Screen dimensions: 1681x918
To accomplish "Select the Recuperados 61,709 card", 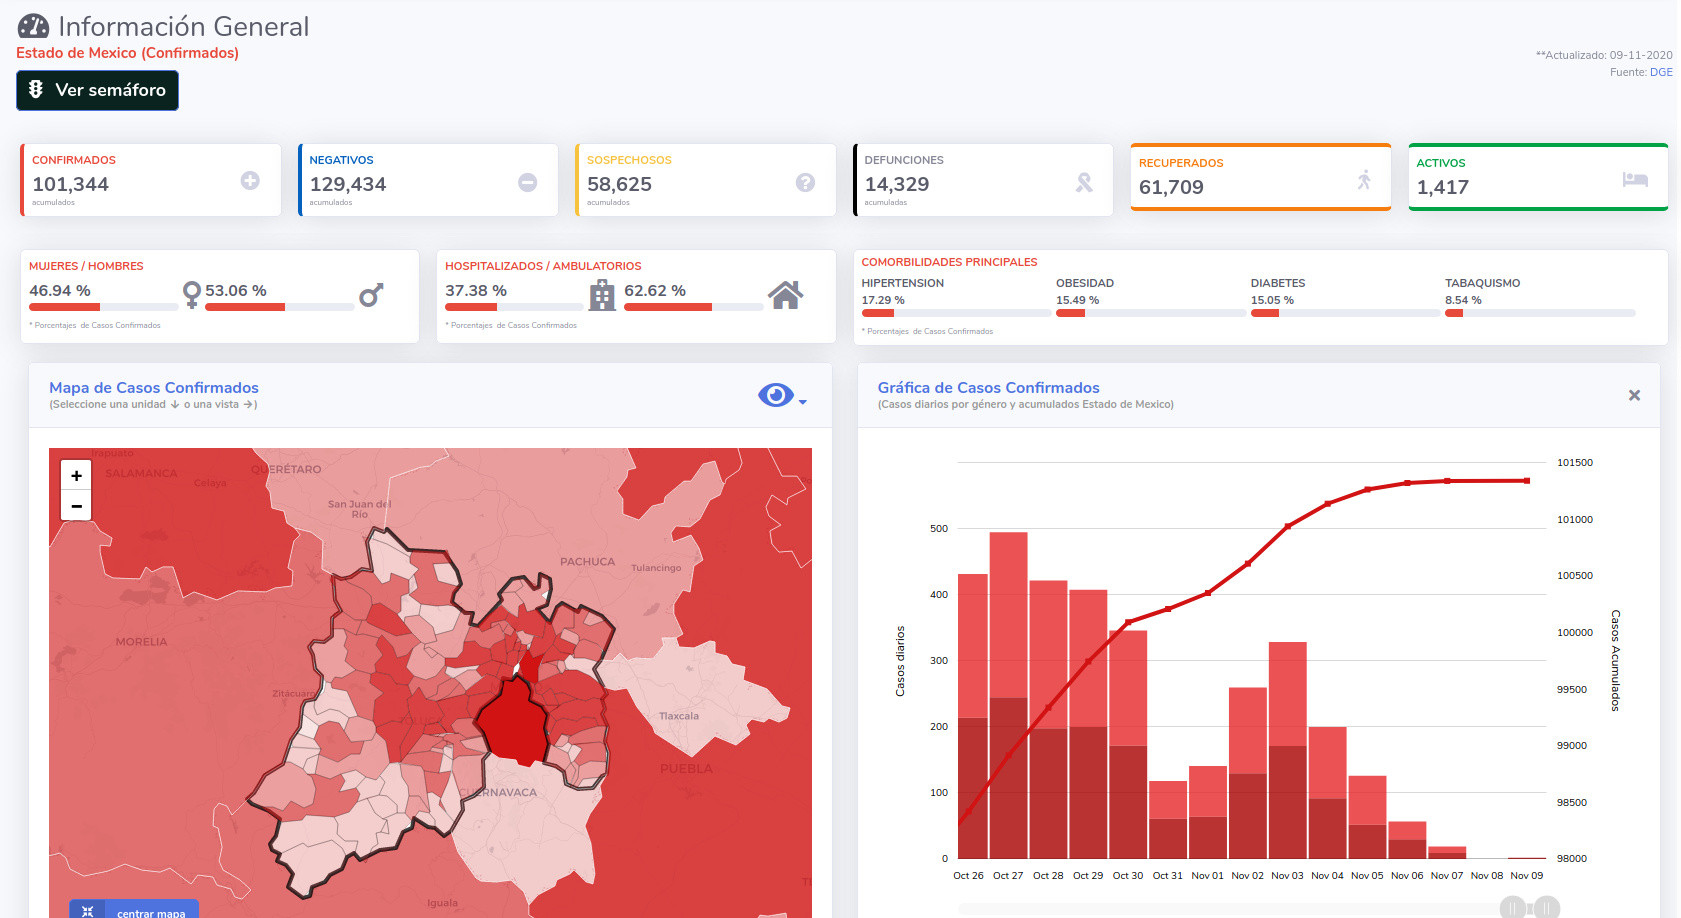I will (1260, 177).
